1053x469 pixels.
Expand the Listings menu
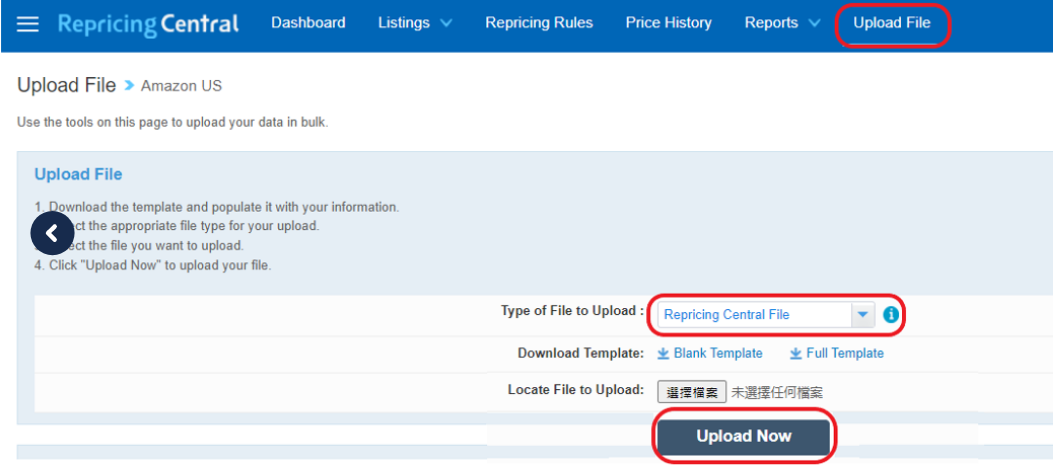click(x=415, y=23)
